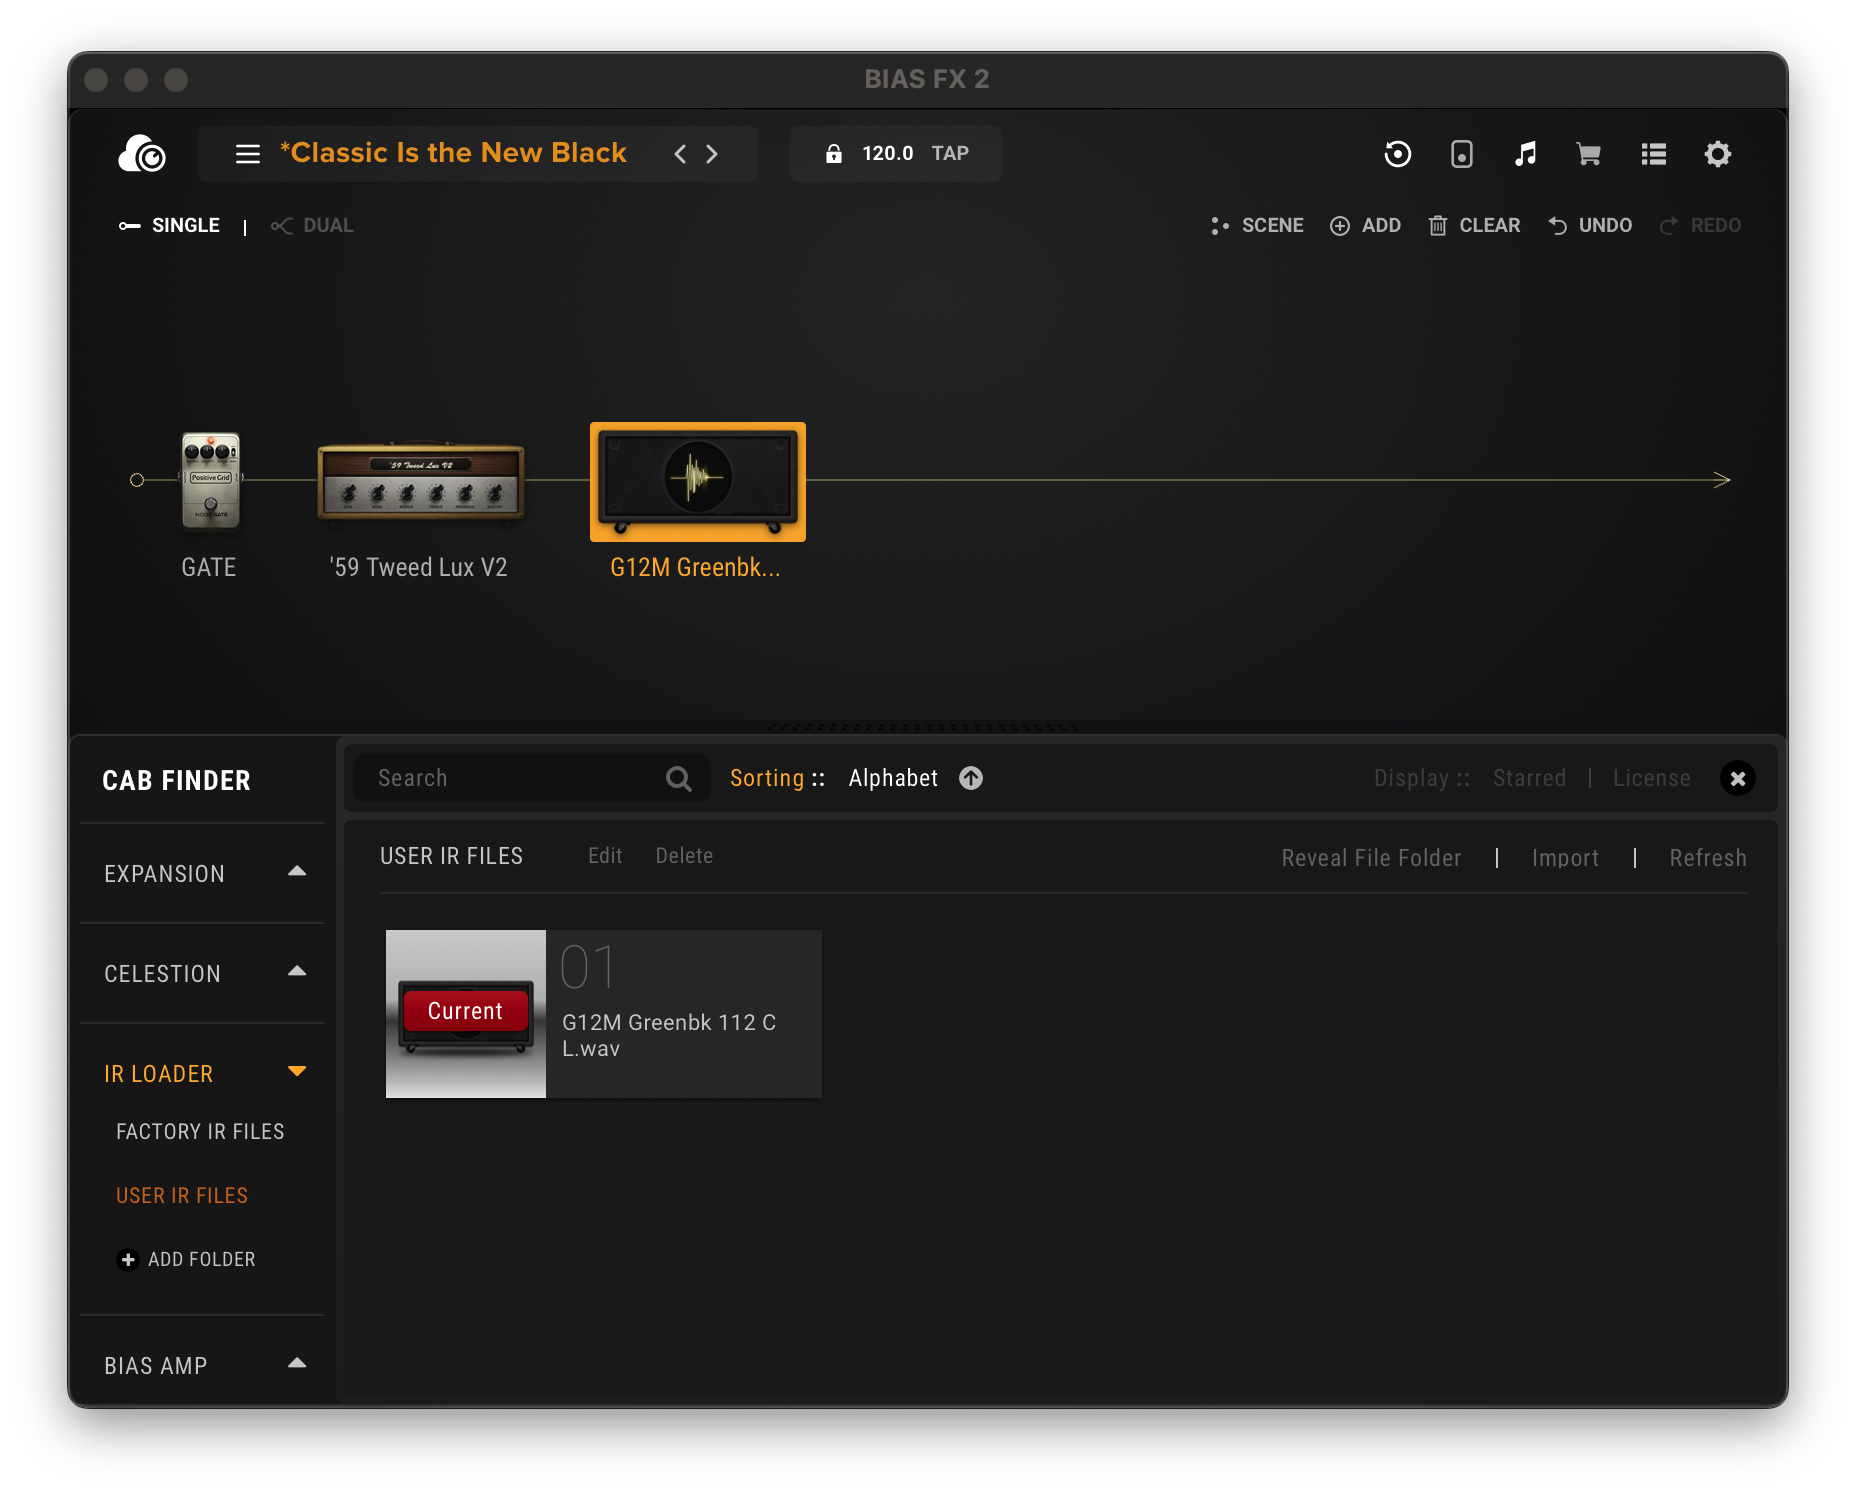Switch to SINGLE signal path
Screen dimensions: 1856x1492
pyautogui.click(x=169, y=226)
